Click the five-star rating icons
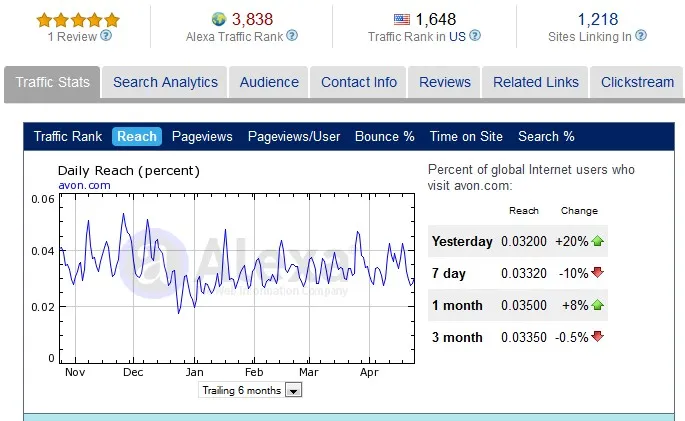 78,20
